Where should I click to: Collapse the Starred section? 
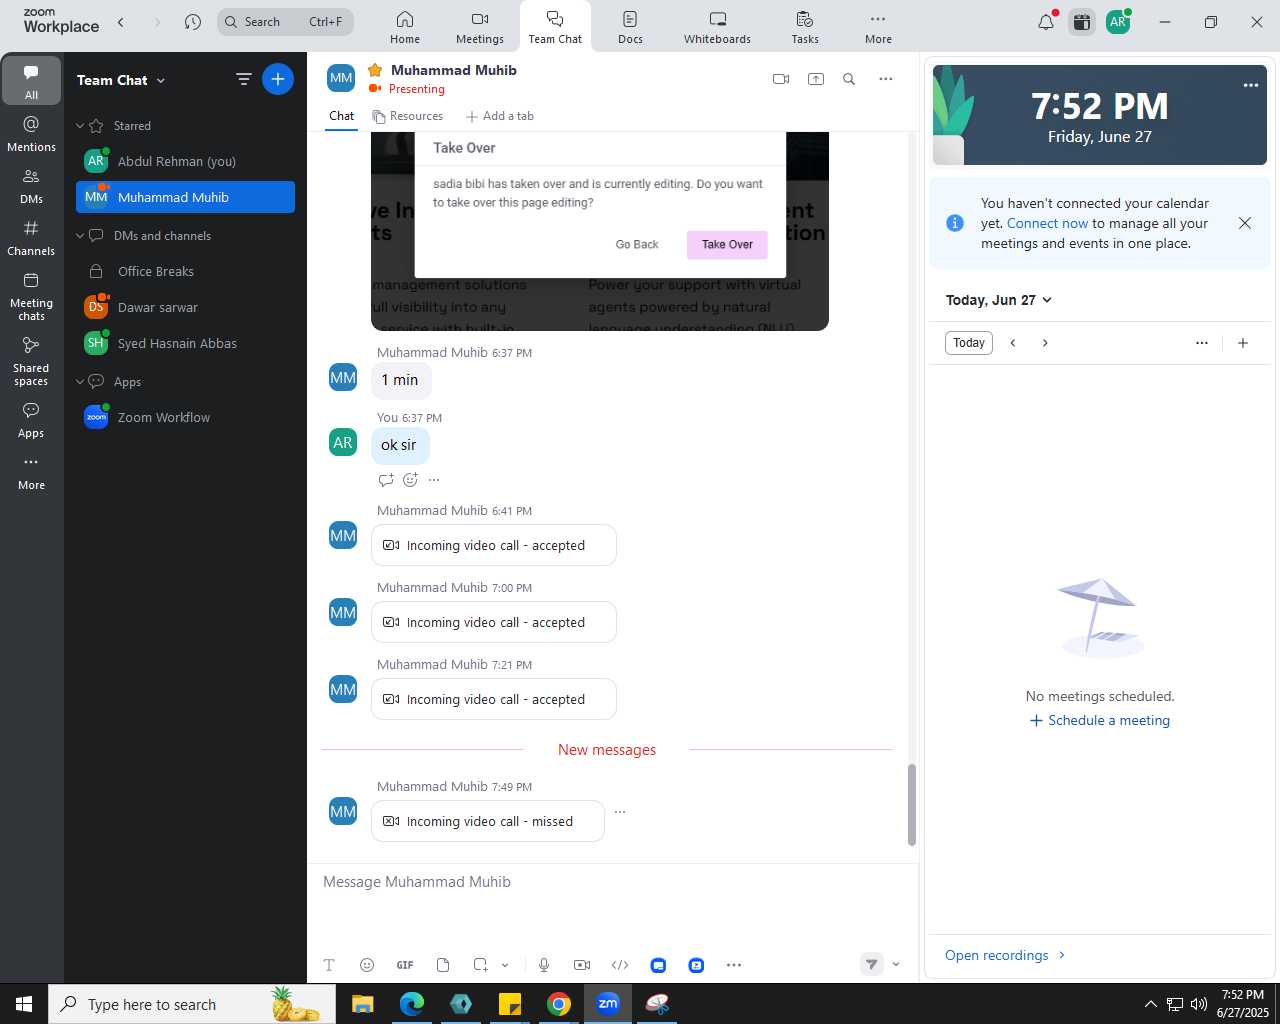[x=80, y=126]
